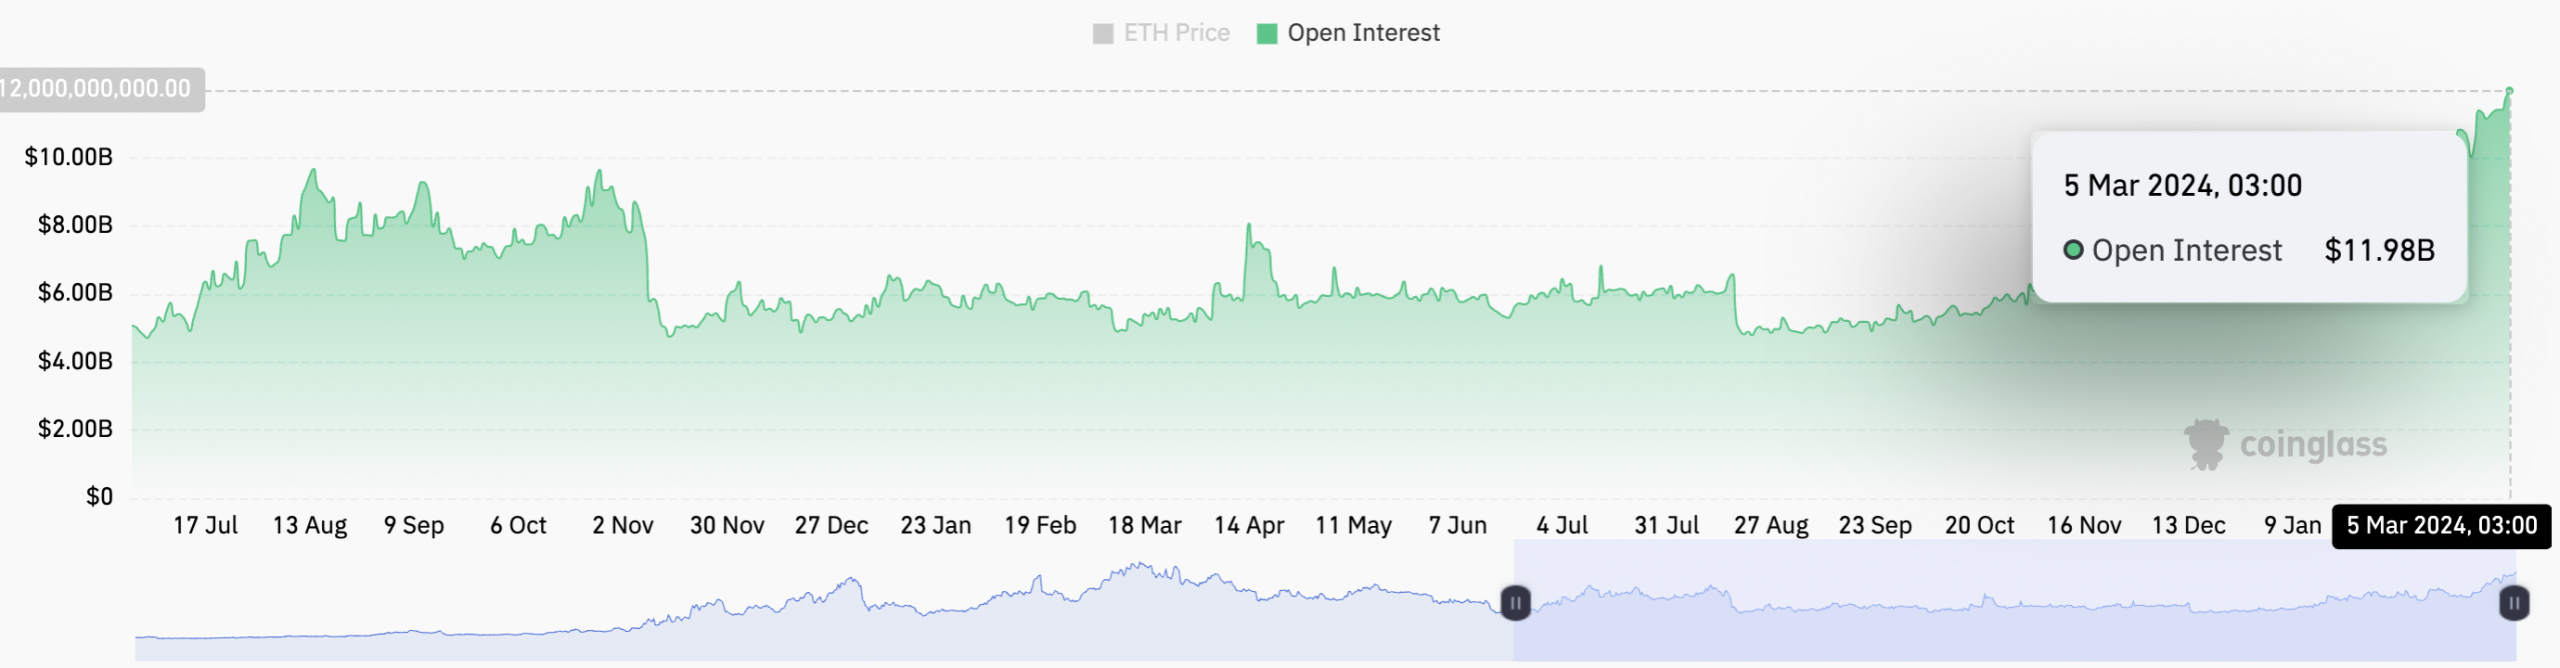Click the 14 Apr date axis label

point(1249,526)
